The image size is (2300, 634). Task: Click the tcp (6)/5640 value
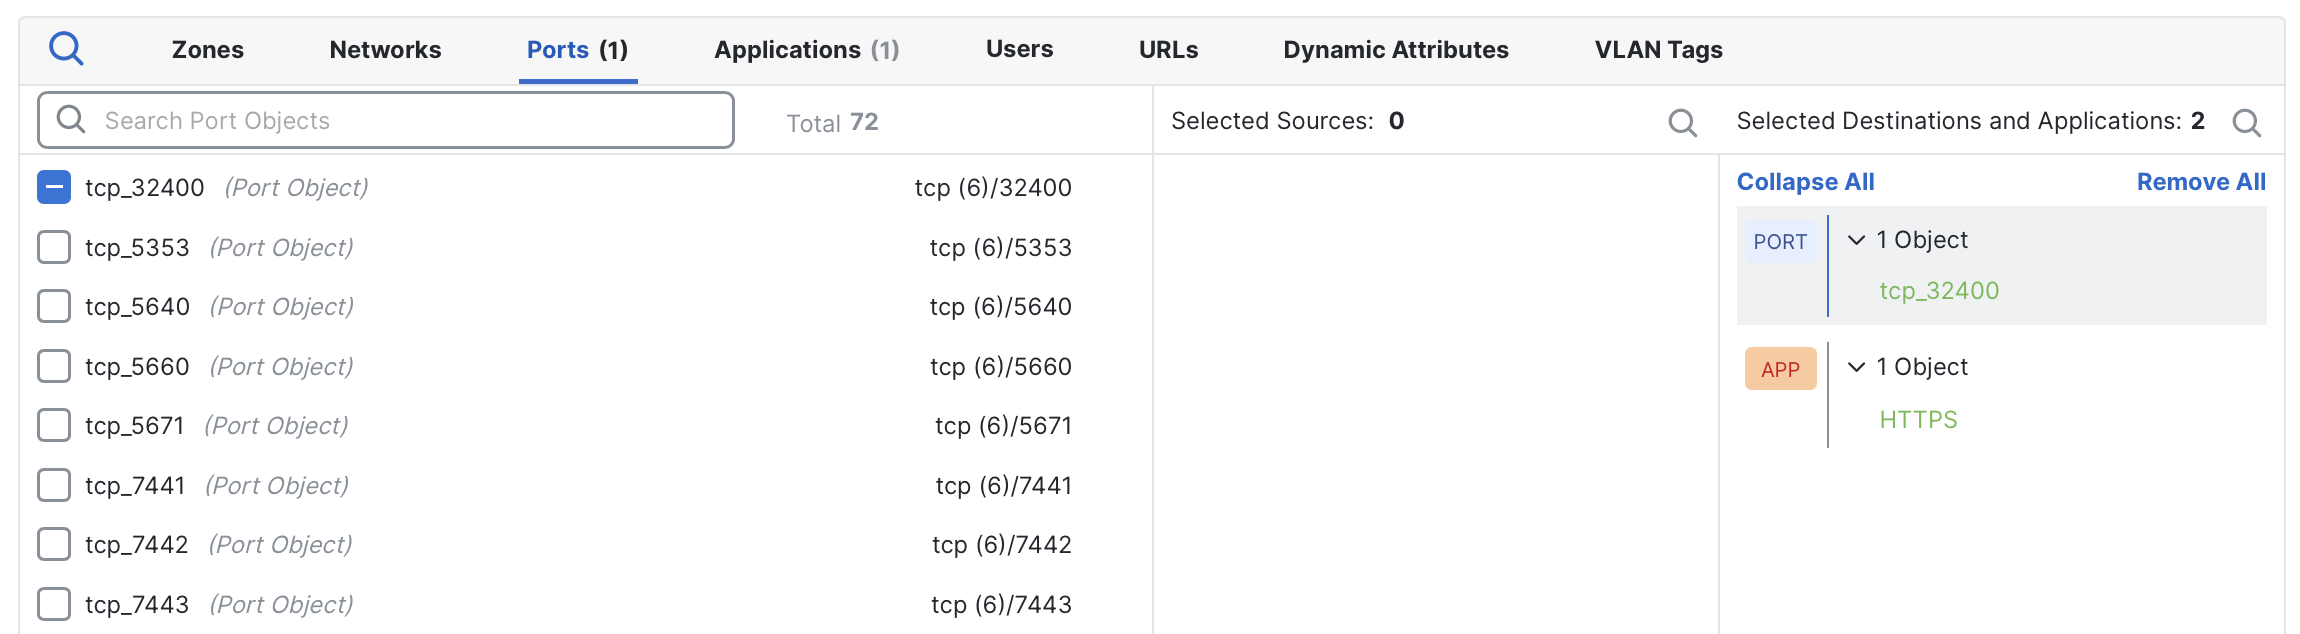[1000, 307]
